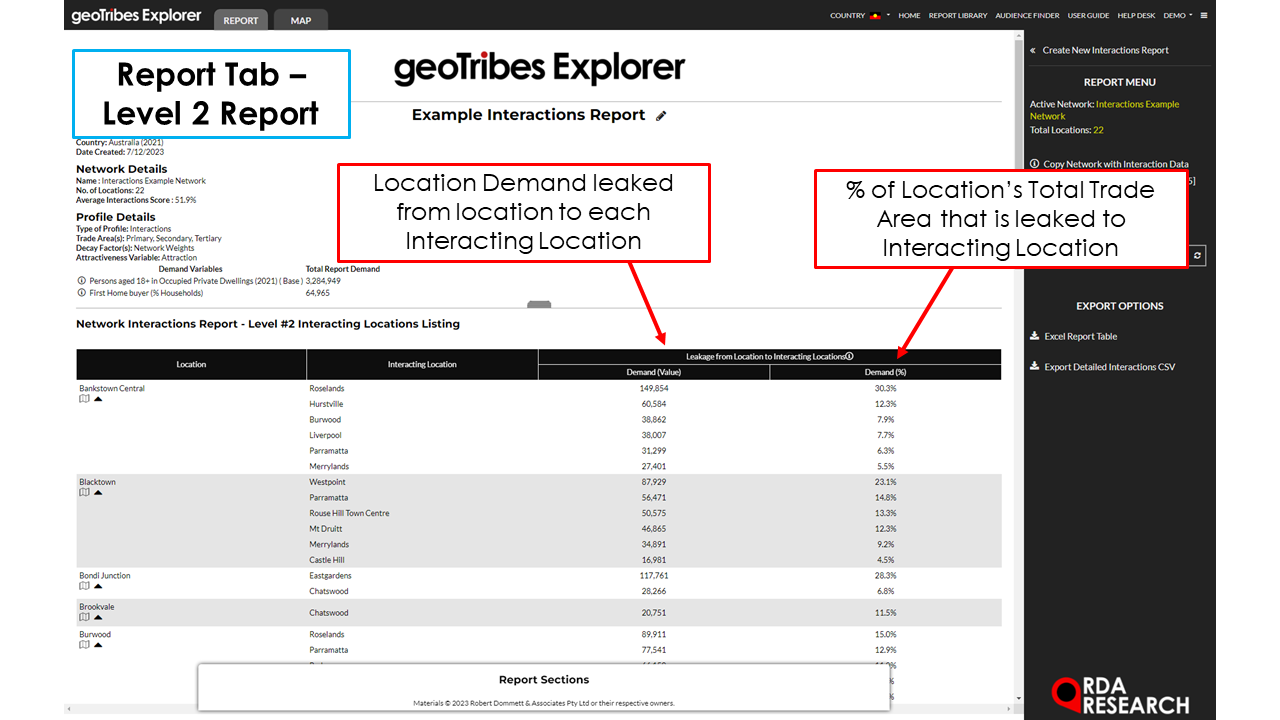Open map for Burwood location

tap(84, 645)
